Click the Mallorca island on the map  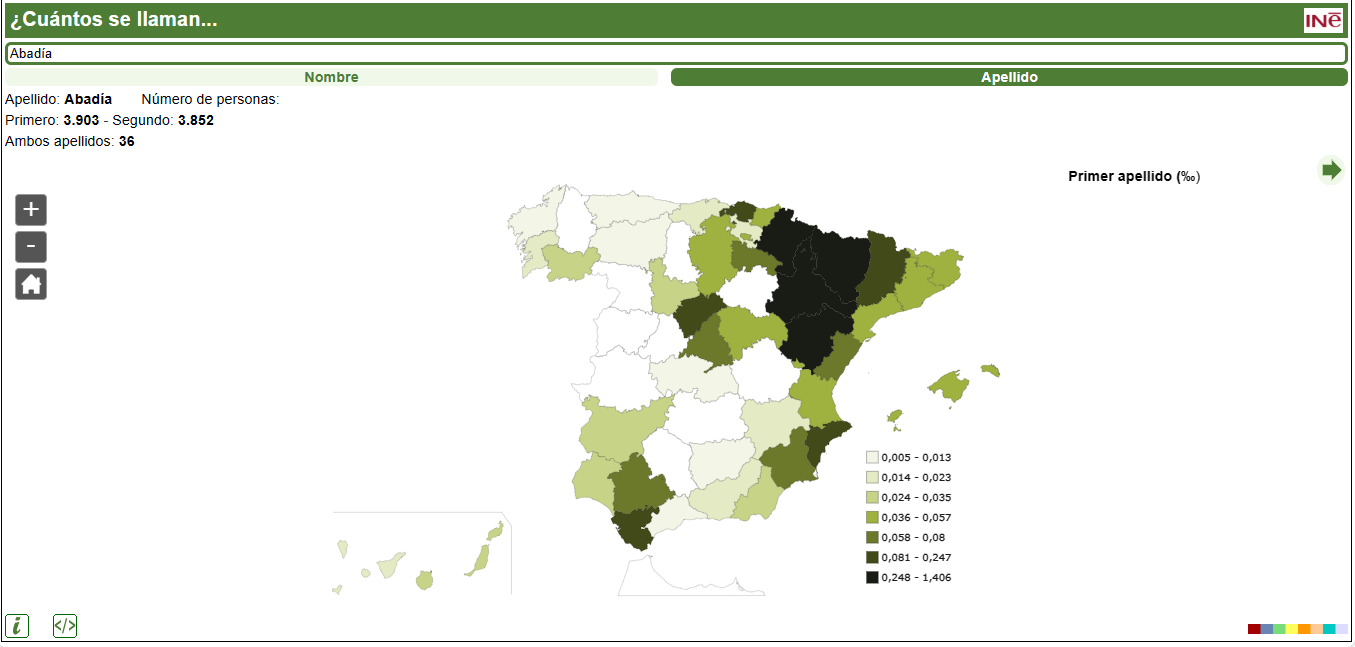(950, 386)
